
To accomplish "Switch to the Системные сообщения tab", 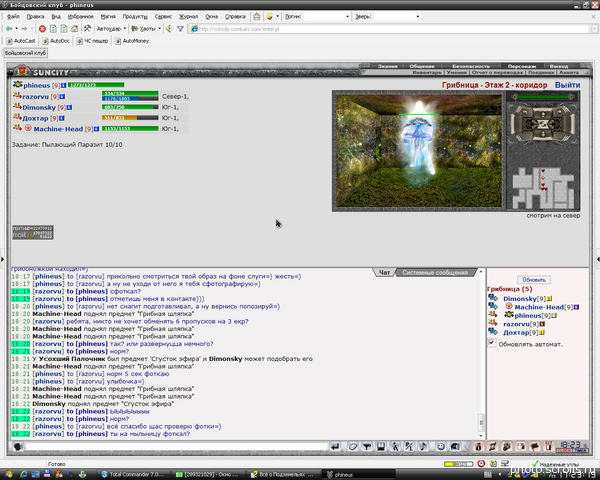I will point(435,272).
